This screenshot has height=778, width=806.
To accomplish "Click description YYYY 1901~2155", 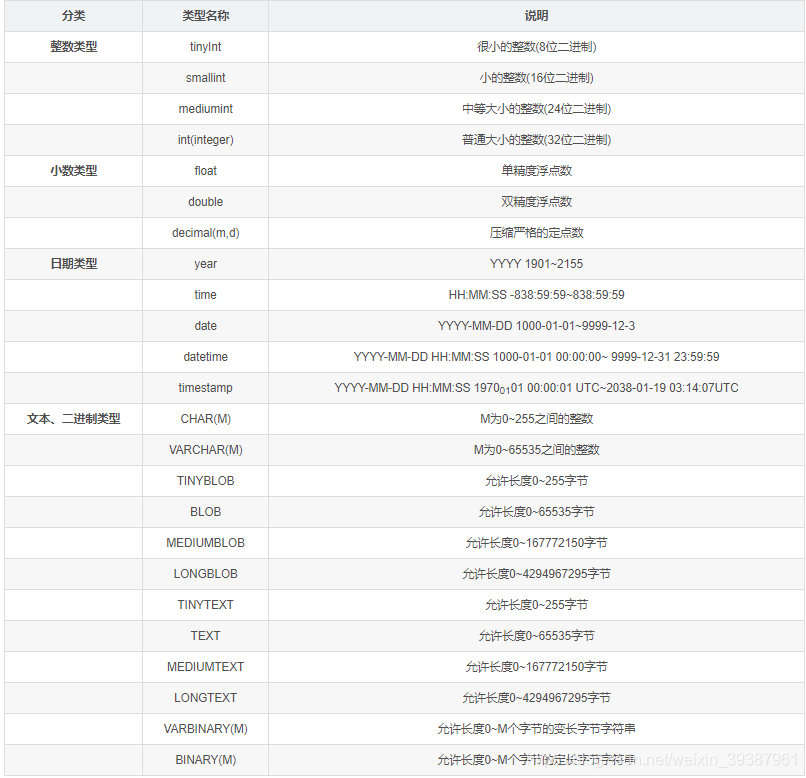I will pyautogui.click(x=536, y=264).
